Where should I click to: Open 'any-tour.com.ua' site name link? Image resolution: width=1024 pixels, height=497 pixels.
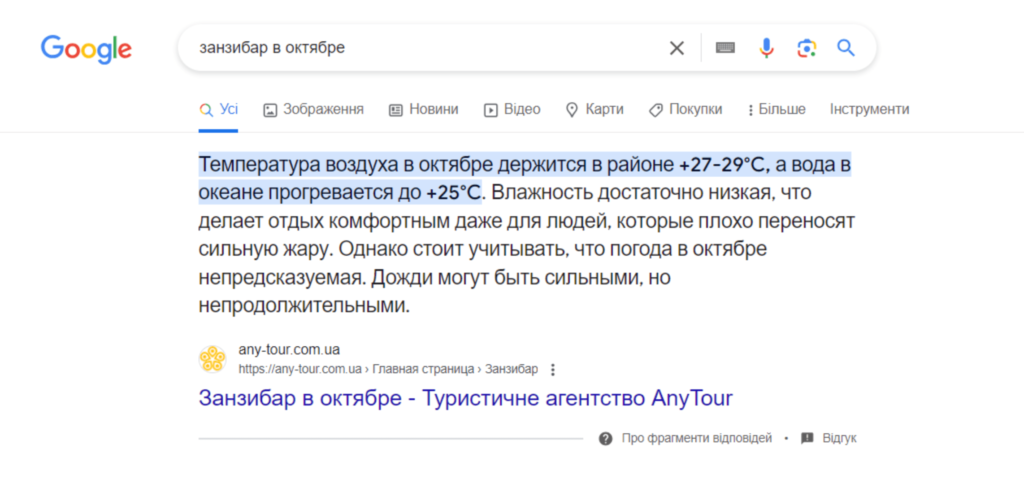pos(289,350)
